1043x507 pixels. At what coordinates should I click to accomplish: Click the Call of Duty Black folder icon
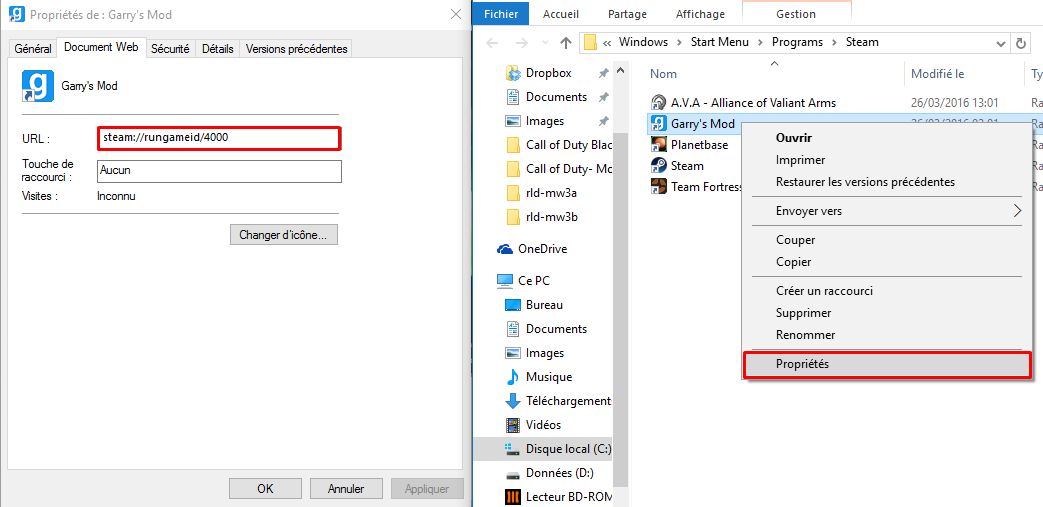pyautogui.click(x=513, y=145)
